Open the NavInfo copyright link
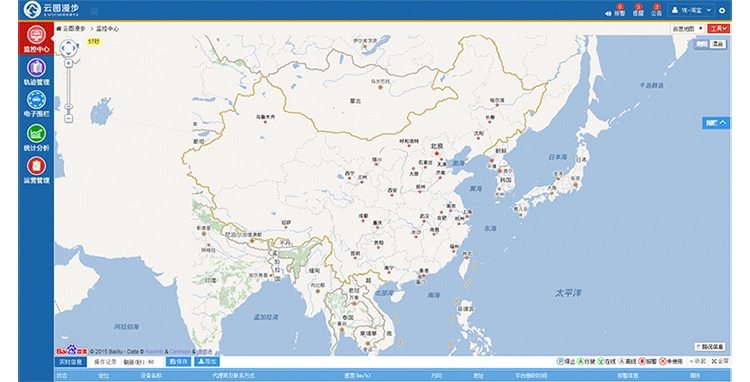The width and height of the screenshot is (750, 382). 154,352
